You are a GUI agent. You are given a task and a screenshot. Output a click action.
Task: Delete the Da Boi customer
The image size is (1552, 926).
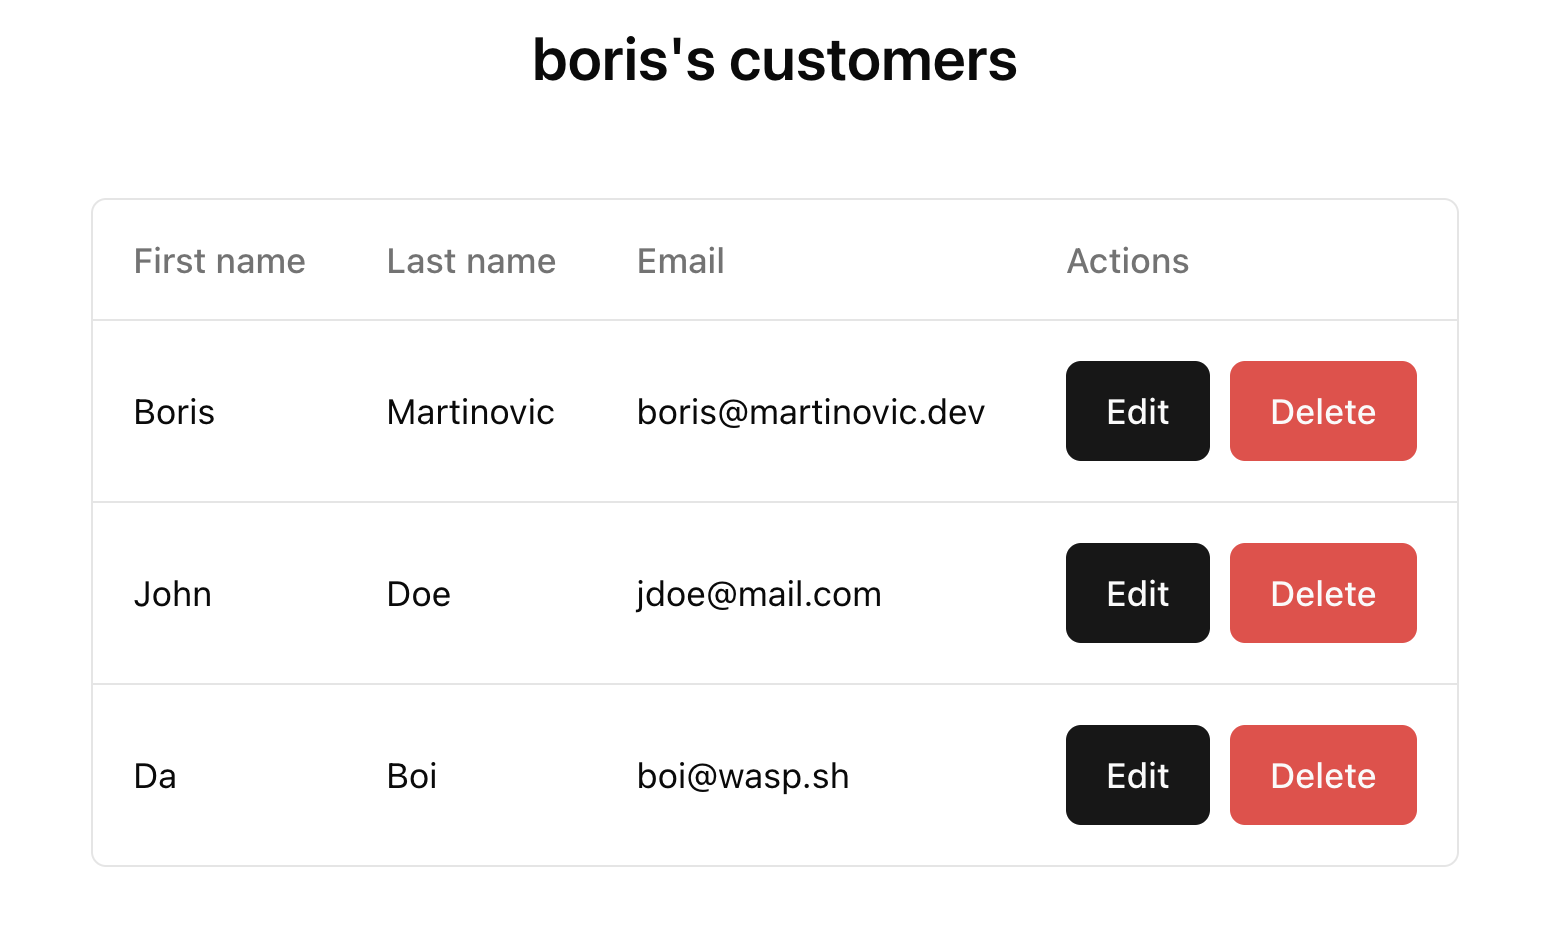(x=1322, y=775)
